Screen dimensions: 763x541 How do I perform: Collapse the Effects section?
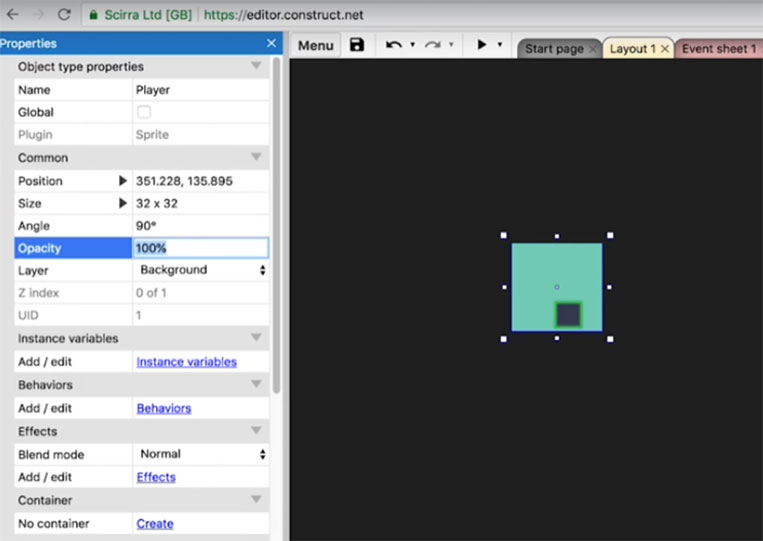pyautogui.click(x=256, y=430)
